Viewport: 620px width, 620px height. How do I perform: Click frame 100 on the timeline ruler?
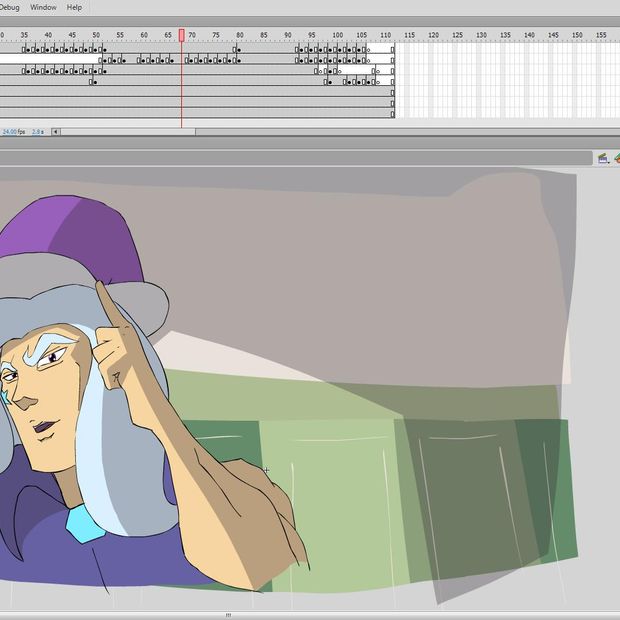(337, 36)
